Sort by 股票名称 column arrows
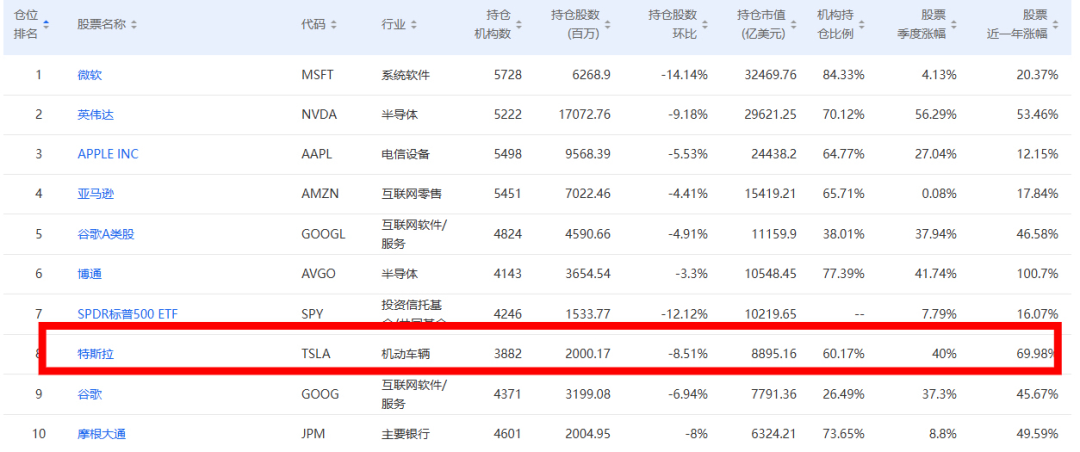Image resolution: width=1080 pixels, height=452 pixels. (134, 24)
